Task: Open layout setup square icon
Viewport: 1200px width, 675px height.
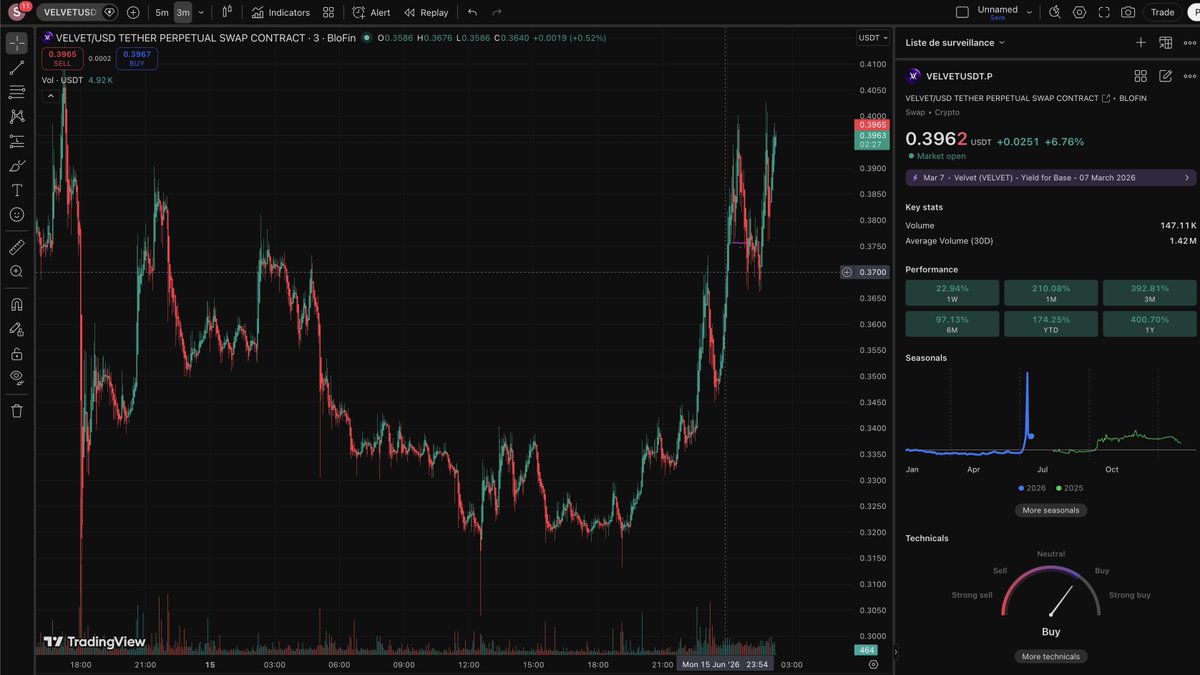Action: 962,12
